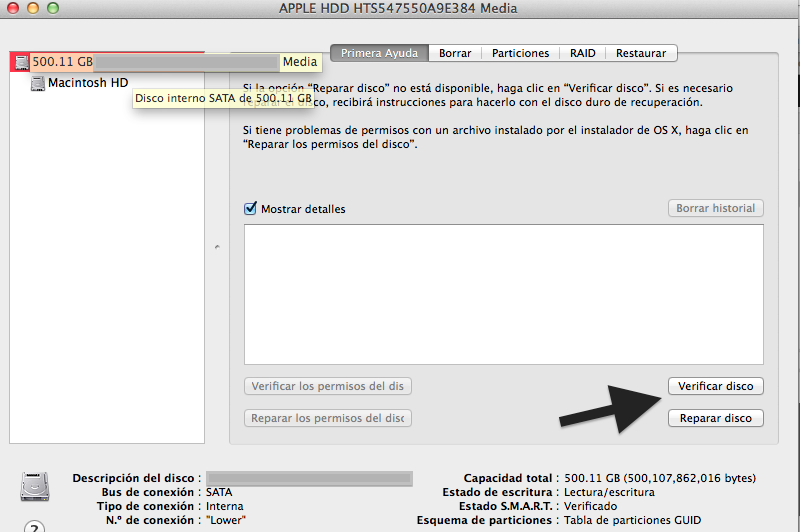The height and width of the screenshot is (532, 800).
Task: Start Verificar disco
Action: click(x=715, y=386)
